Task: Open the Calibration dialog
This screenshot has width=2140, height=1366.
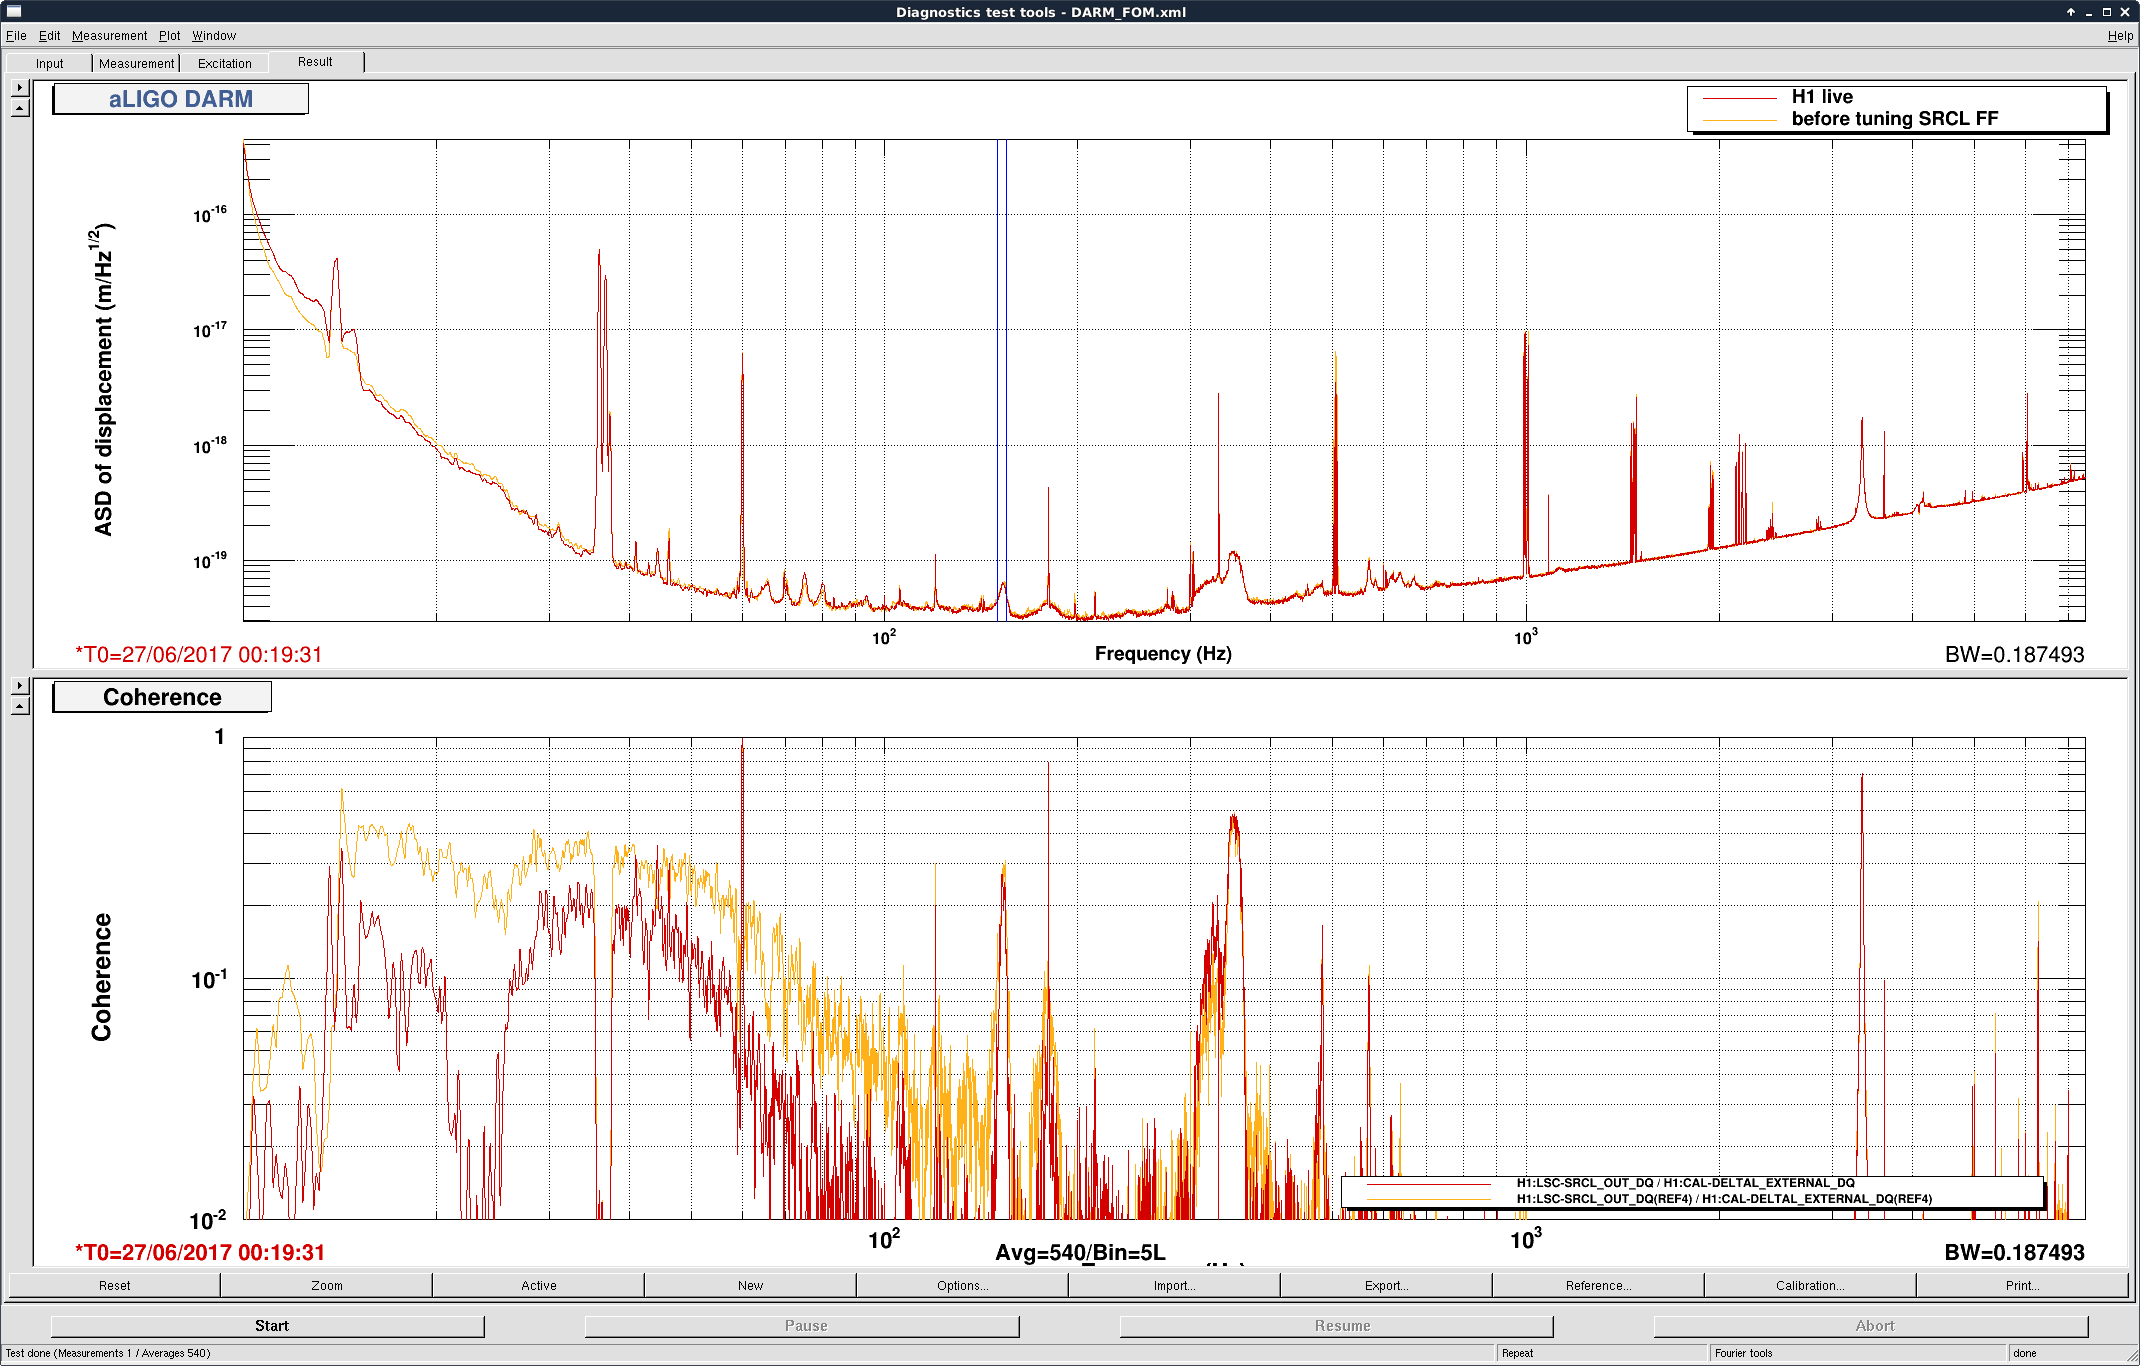Action: coord(1811,1286)
